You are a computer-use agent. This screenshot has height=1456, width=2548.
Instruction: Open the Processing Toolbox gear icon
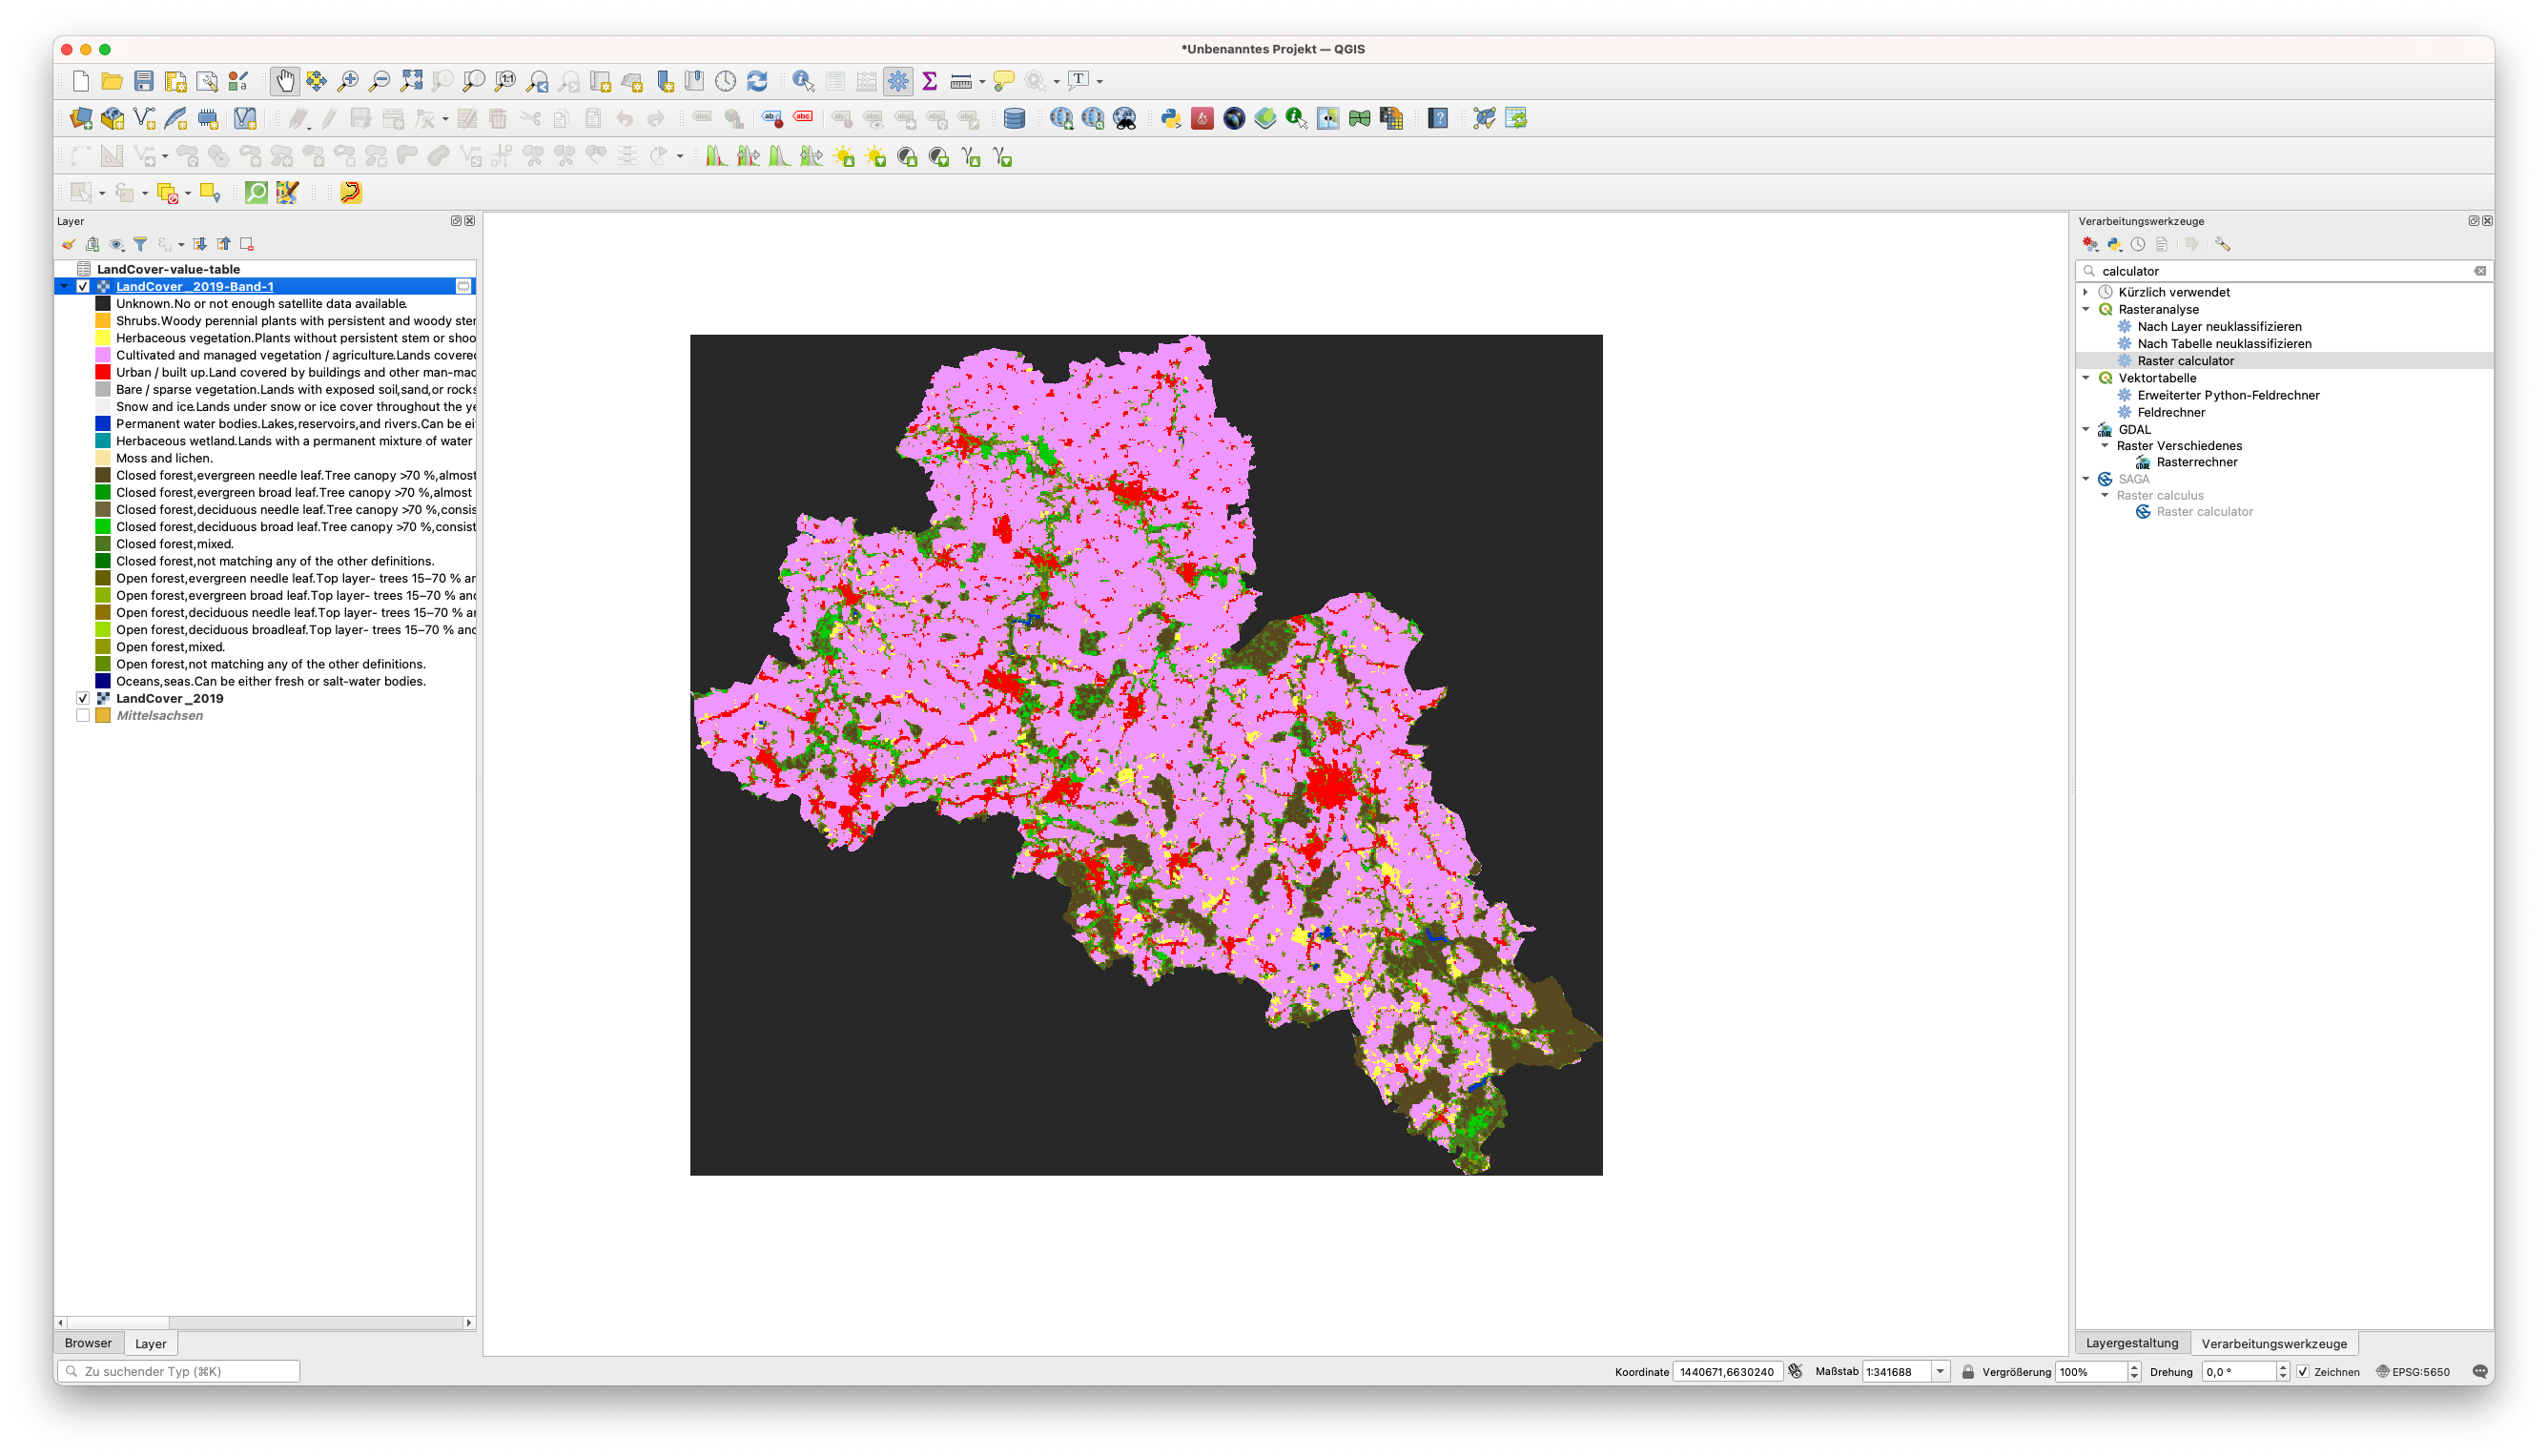[898, 81]
